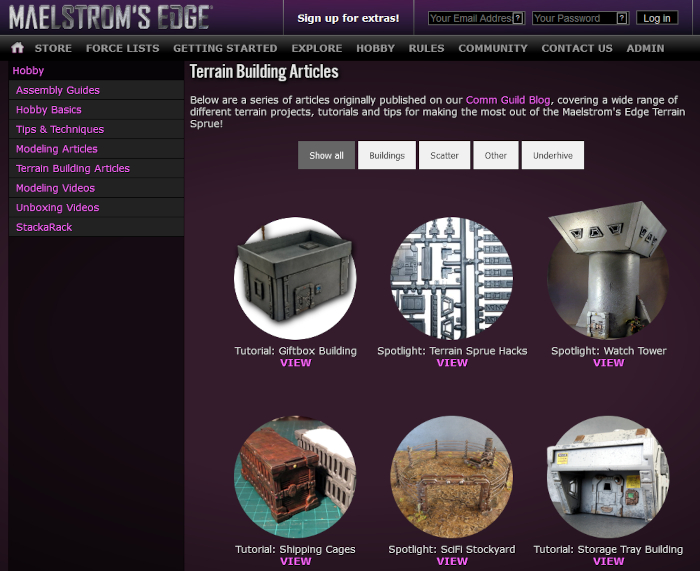The height and width of the screenshot is (571, 700).
Task: Click the Terrain Building Articles page heading
Action: tap(264, 72)
